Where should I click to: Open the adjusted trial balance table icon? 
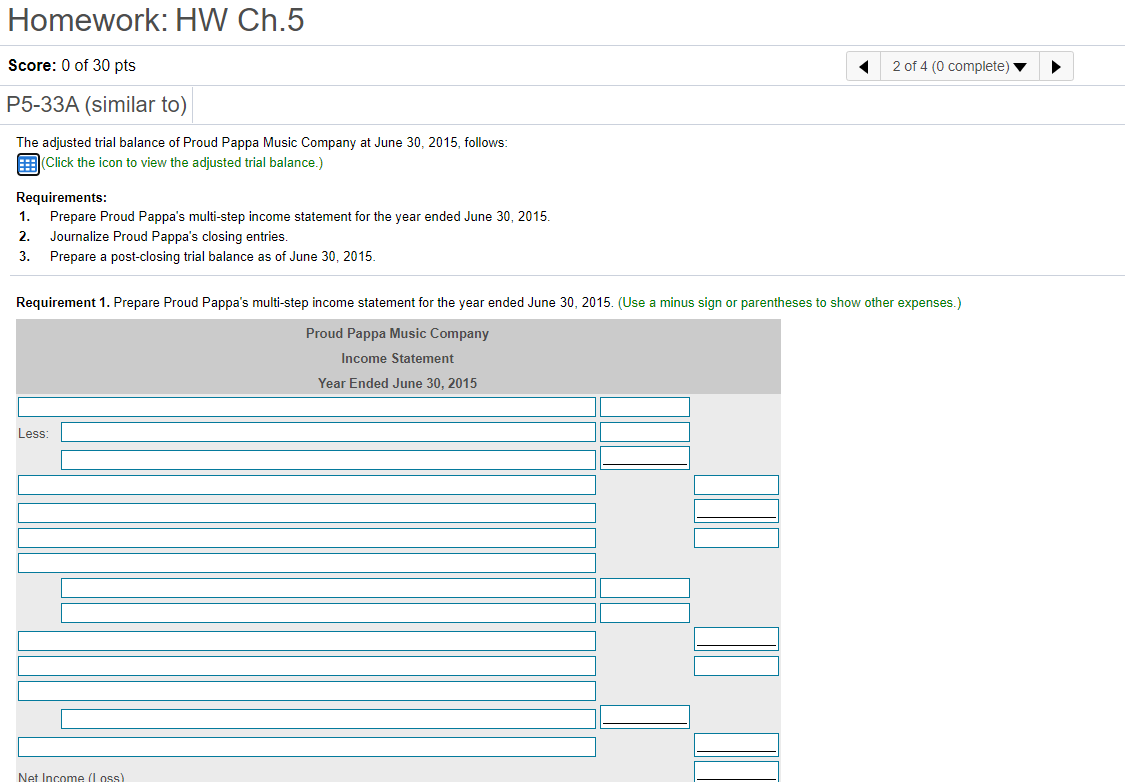tap(28, 164)
